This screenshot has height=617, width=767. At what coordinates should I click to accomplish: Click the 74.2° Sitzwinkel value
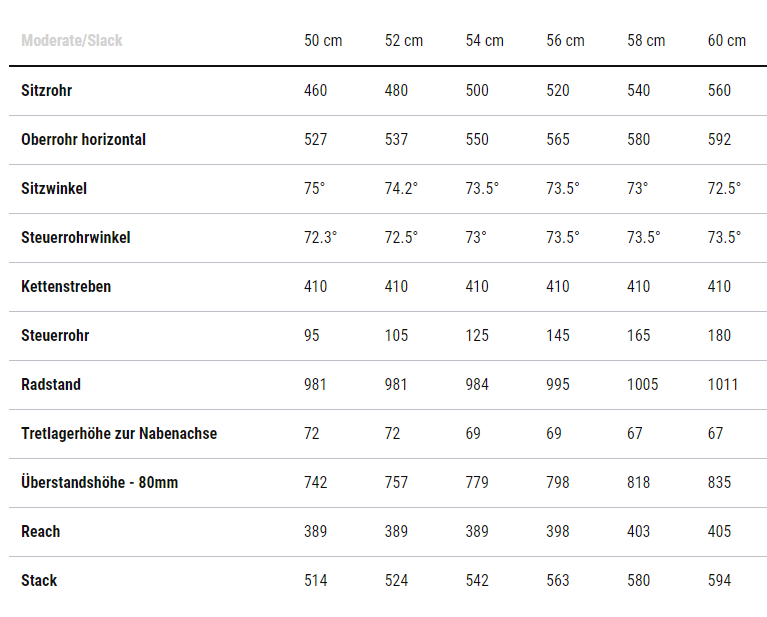coord(401,189)
